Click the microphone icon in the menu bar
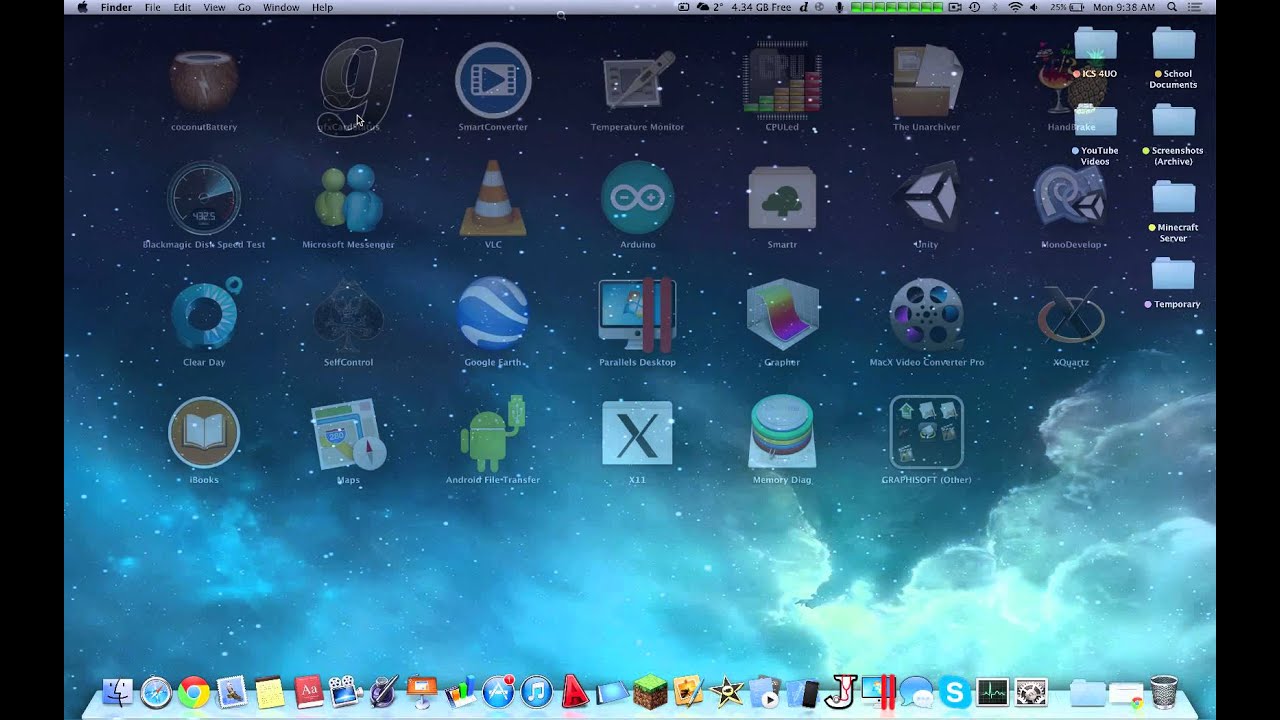1280x720 pixels. coord(839,7)
